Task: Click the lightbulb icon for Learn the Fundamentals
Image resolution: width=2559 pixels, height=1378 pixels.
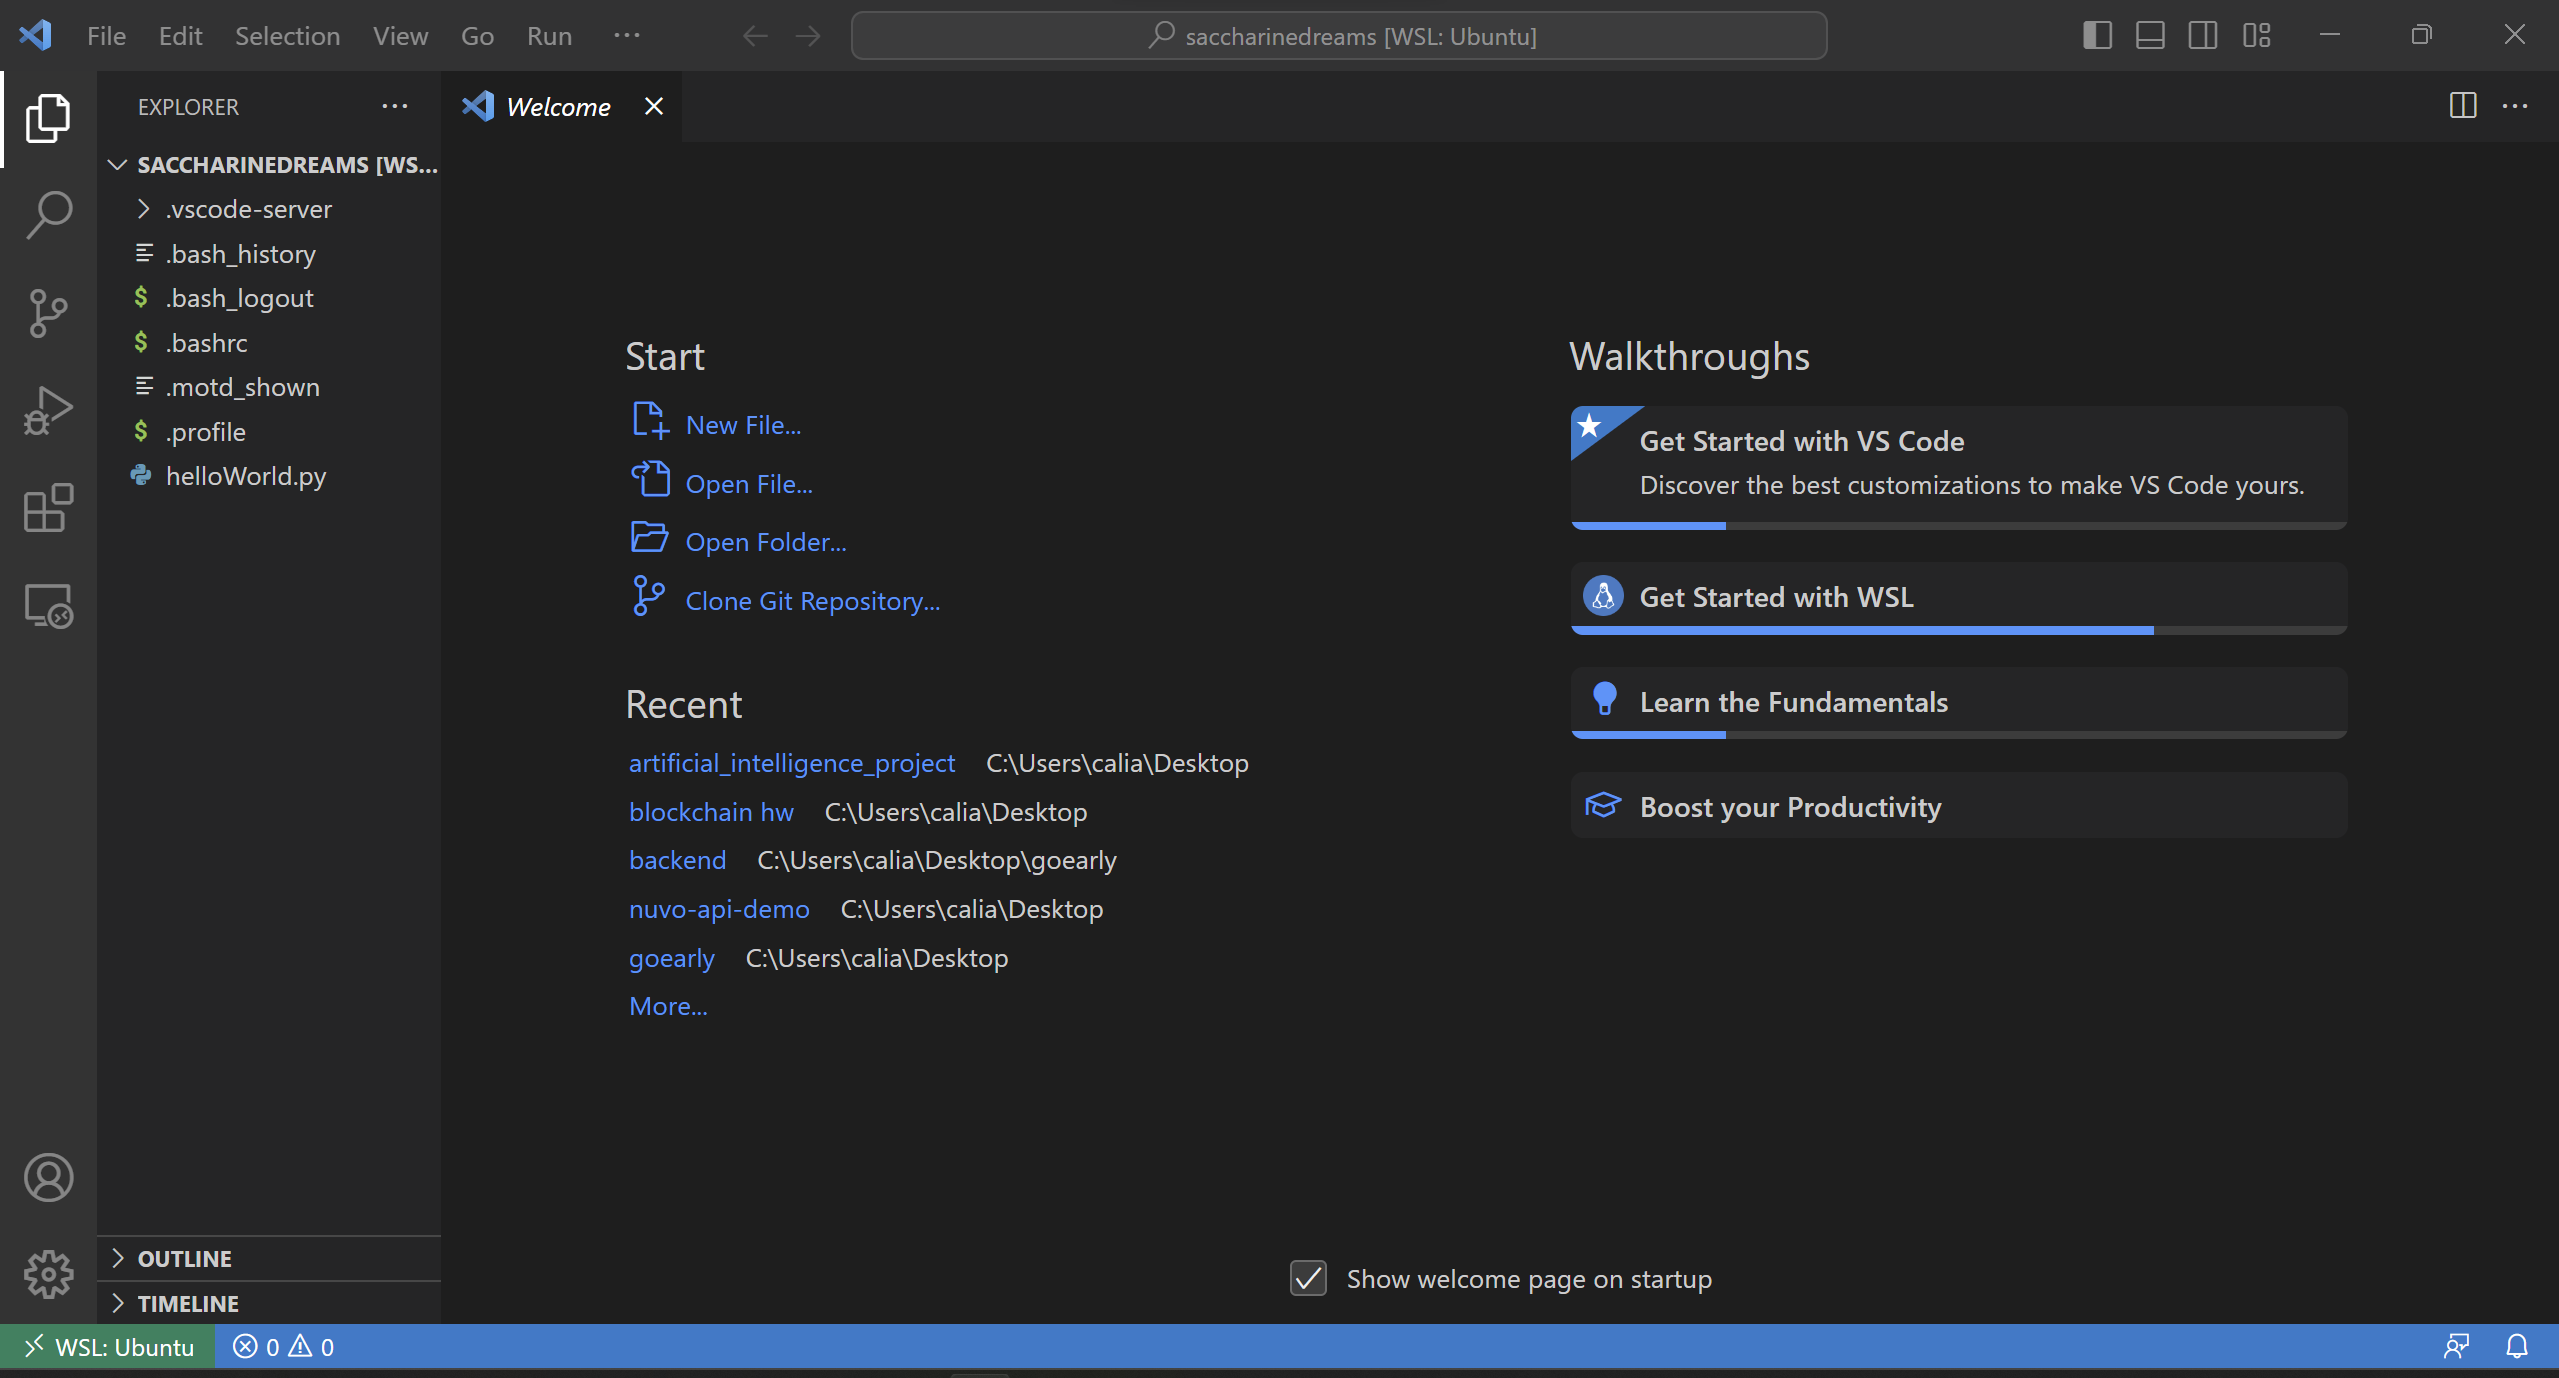Action: pos(1605,698)
